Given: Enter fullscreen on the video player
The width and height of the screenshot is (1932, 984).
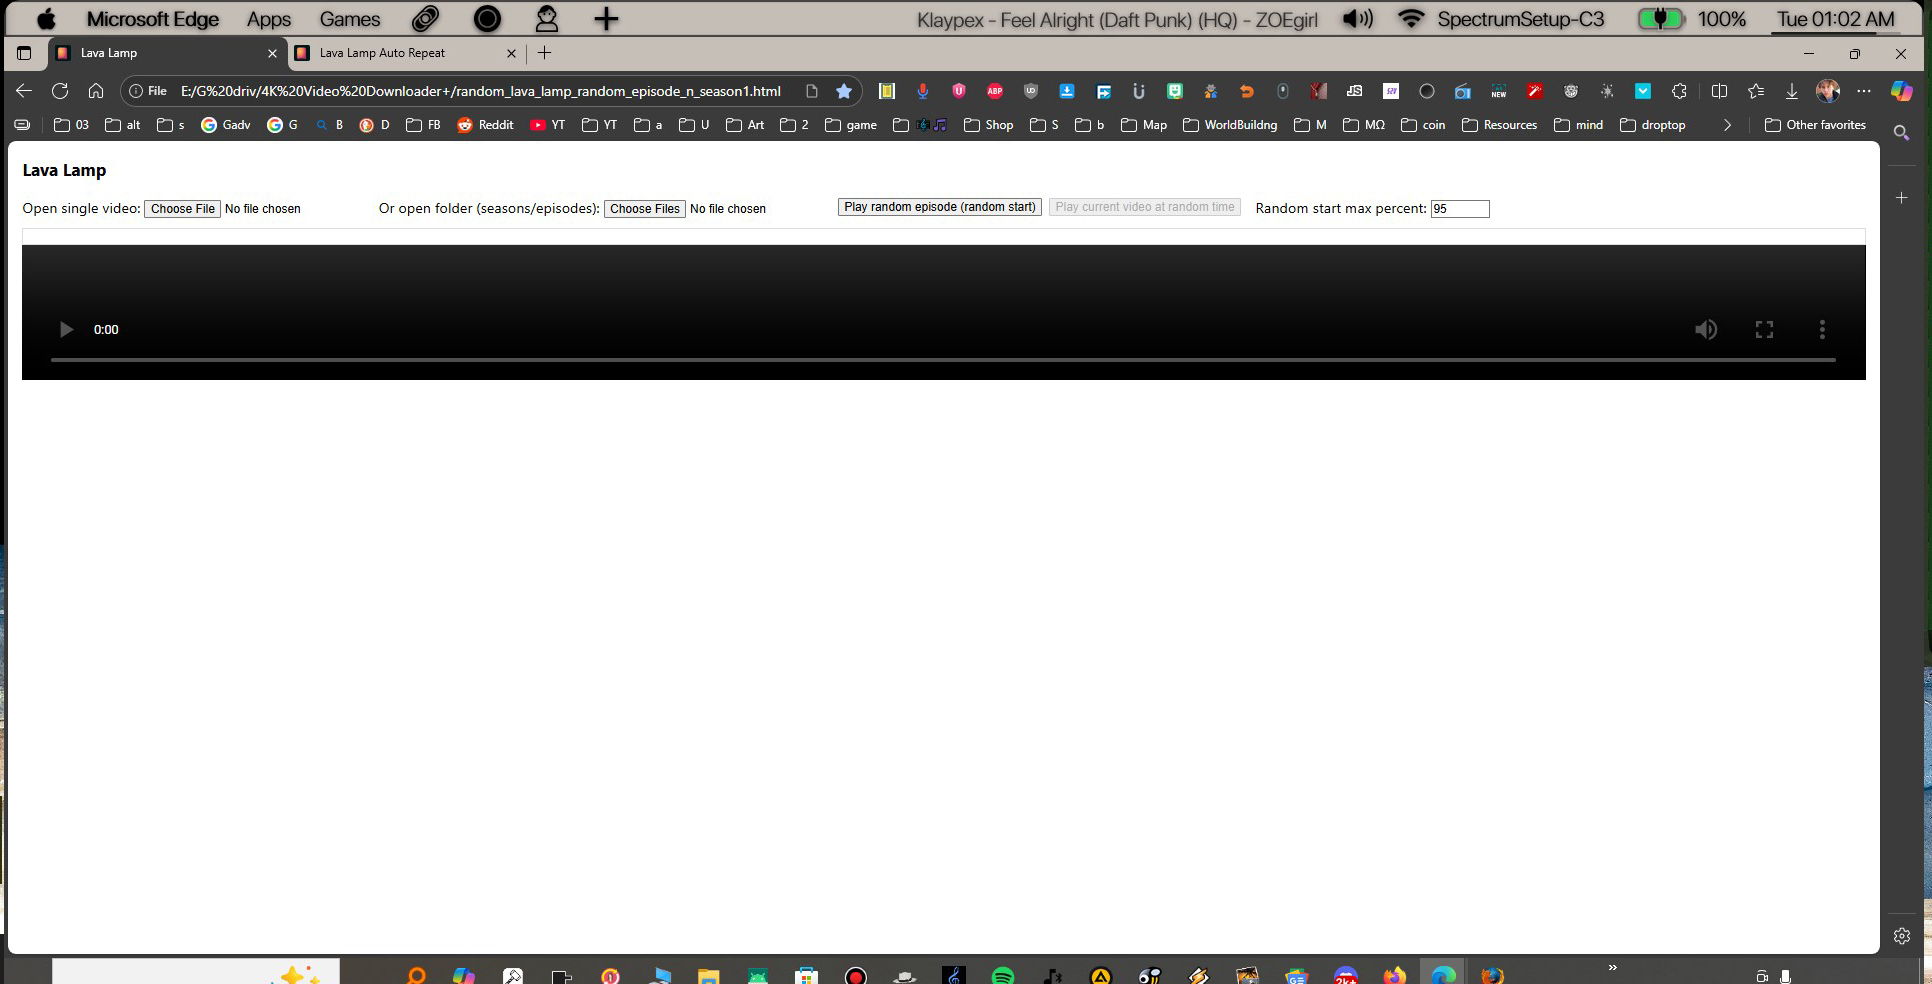Looking at the screenshot, I should point(1764,330).
